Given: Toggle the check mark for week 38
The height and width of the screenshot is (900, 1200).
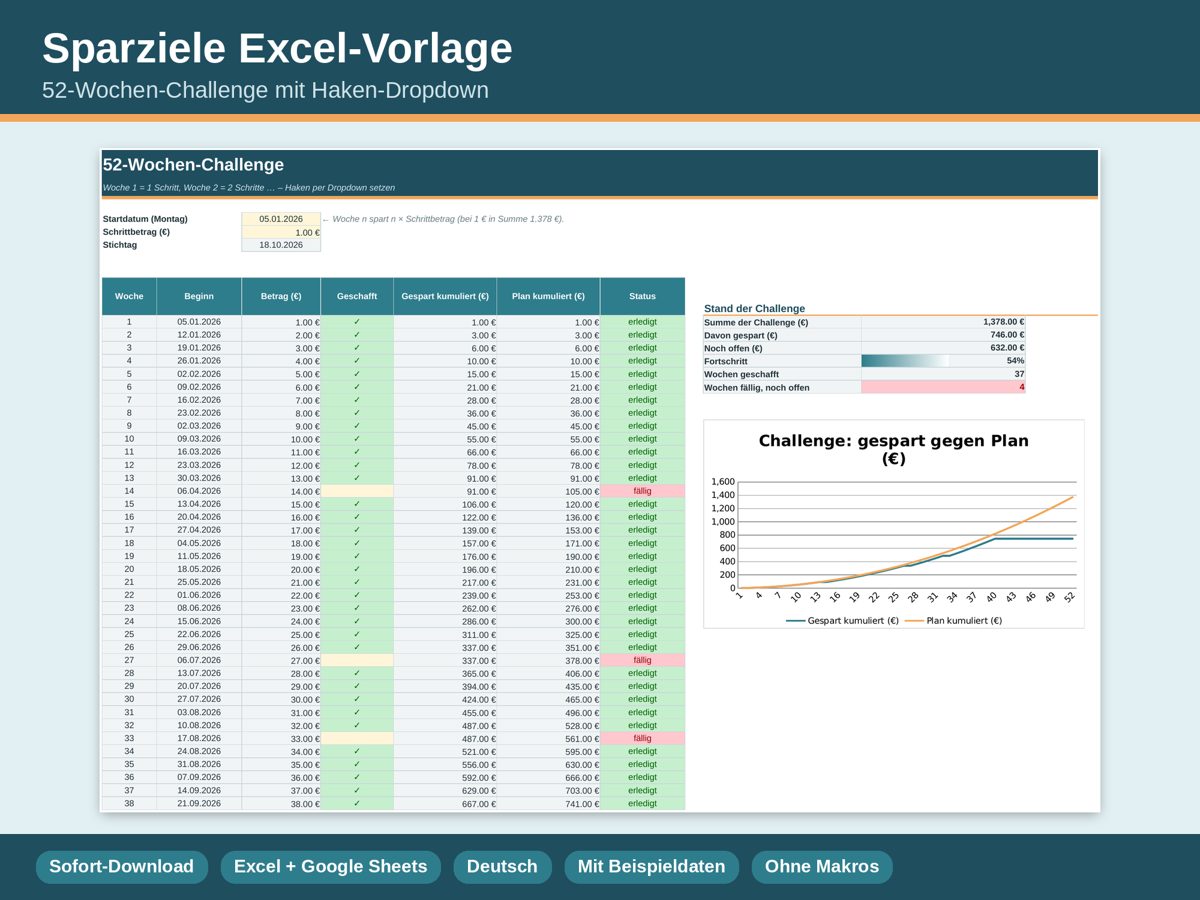Looking at the screenshot, I should pyautogui.click(x=357, y=803).
